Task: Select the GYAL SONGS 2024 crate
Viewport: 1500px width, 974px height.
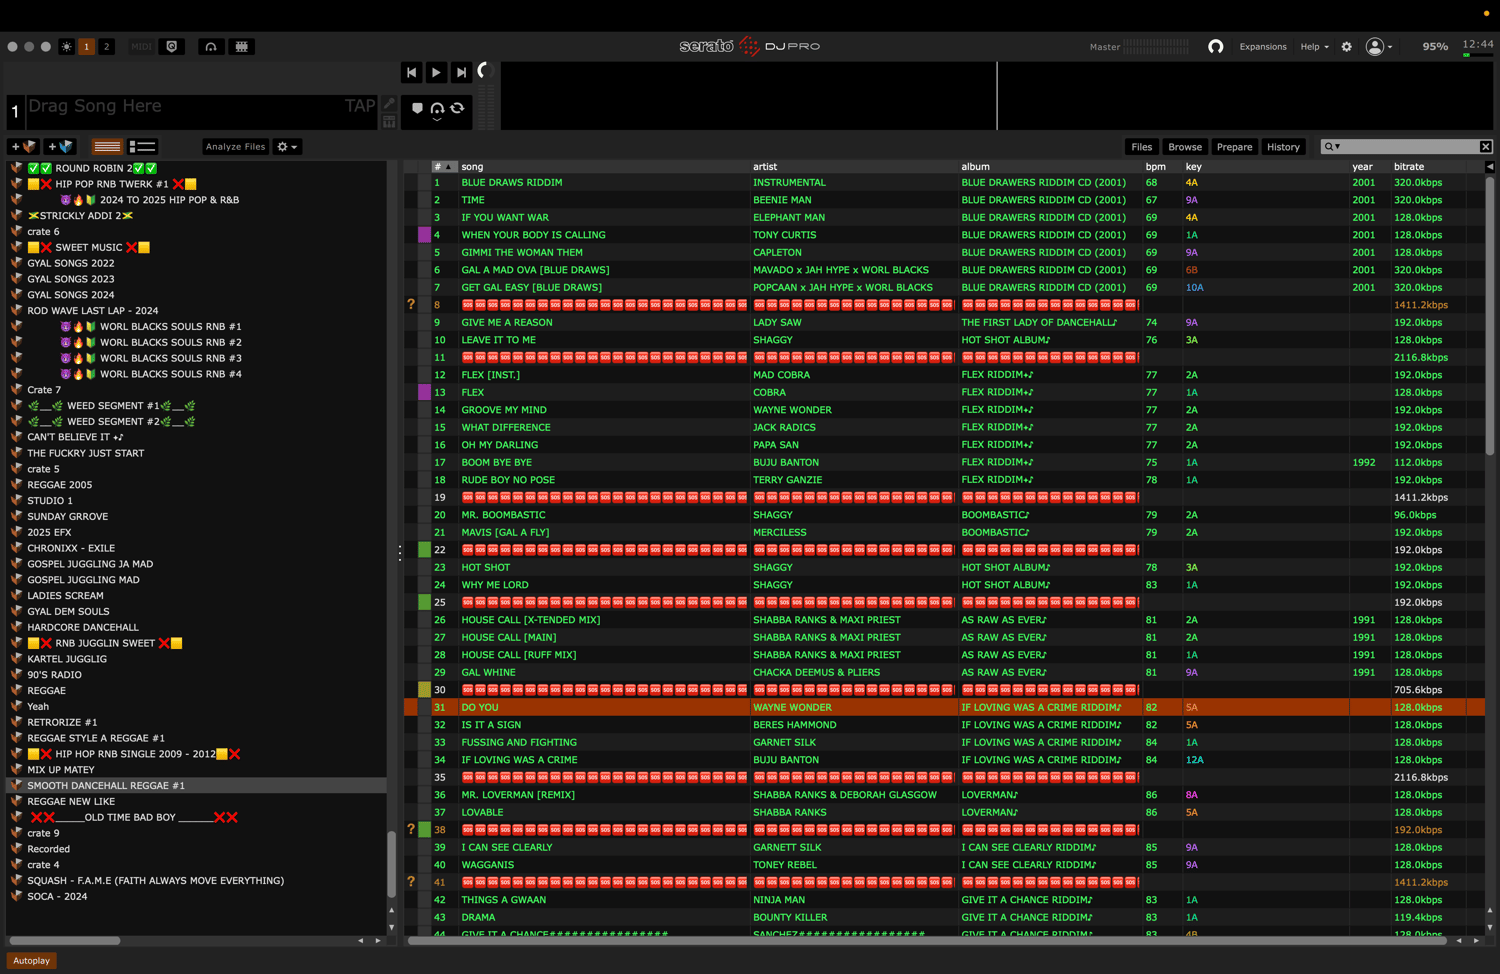Action: pyautogui.click(x=71, y=295)
